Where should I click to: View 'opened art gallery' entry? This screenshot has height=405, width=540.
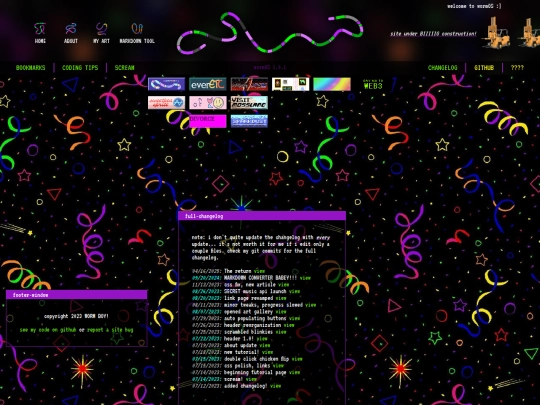[x=281, y=312]
